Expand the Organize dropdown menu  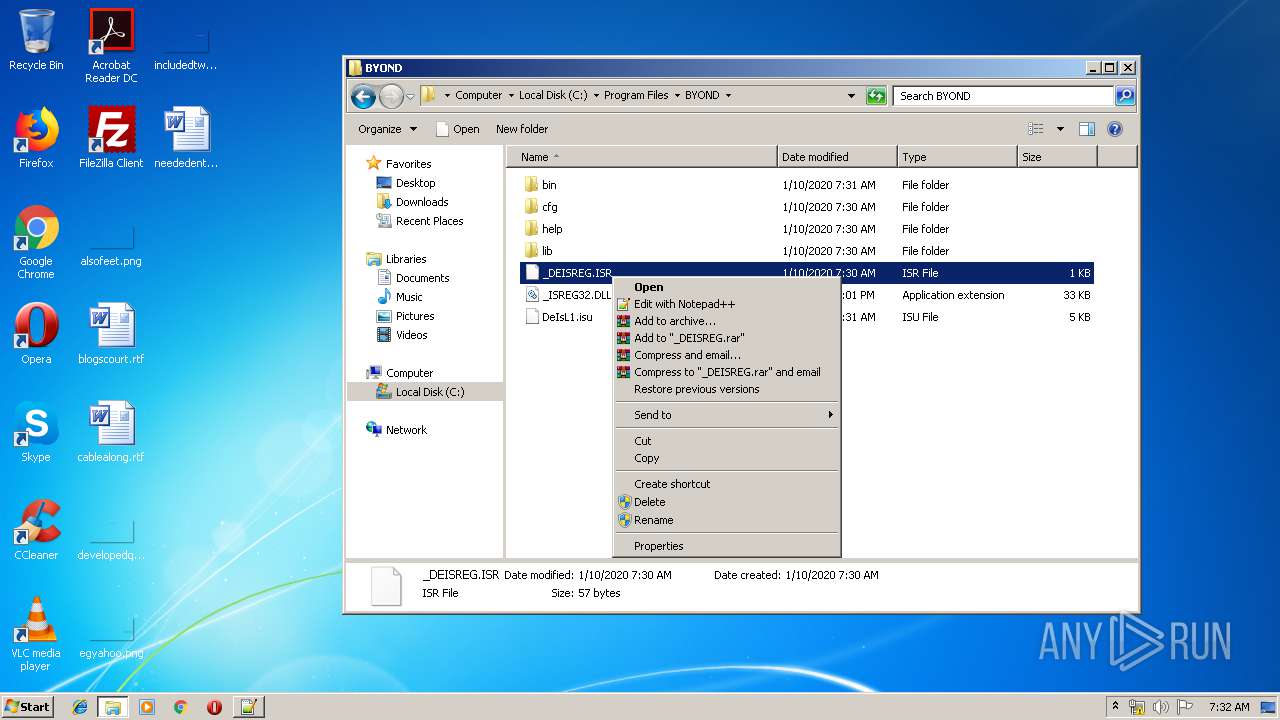pyautogui.click(x=387, y=129)
